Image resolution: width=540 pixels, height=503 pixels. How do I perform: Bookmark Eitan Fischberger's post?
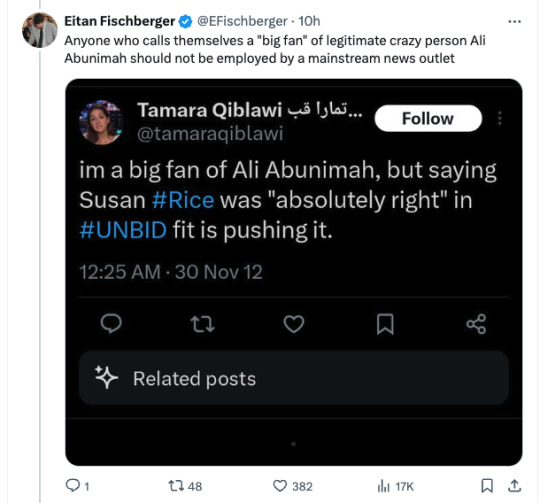[487, 486]
